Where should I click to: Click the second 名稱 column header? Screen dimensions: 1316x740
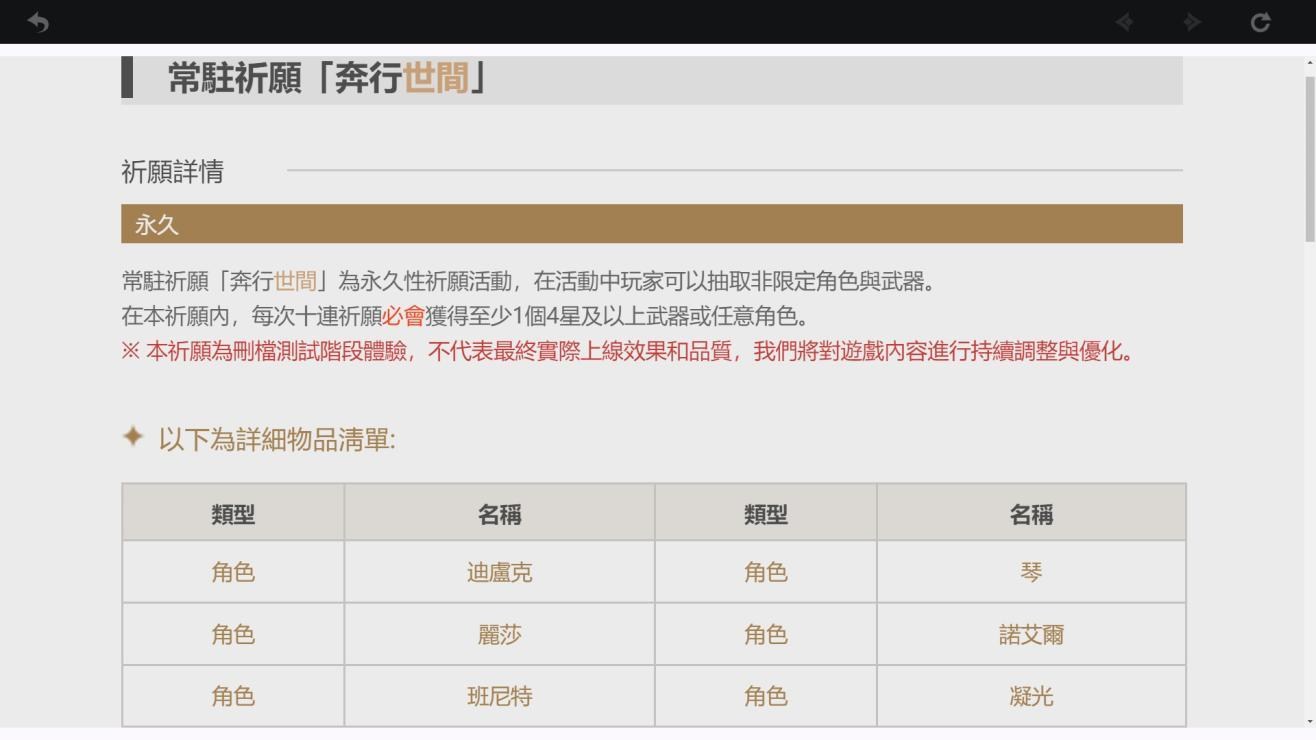click(1031, 514)
